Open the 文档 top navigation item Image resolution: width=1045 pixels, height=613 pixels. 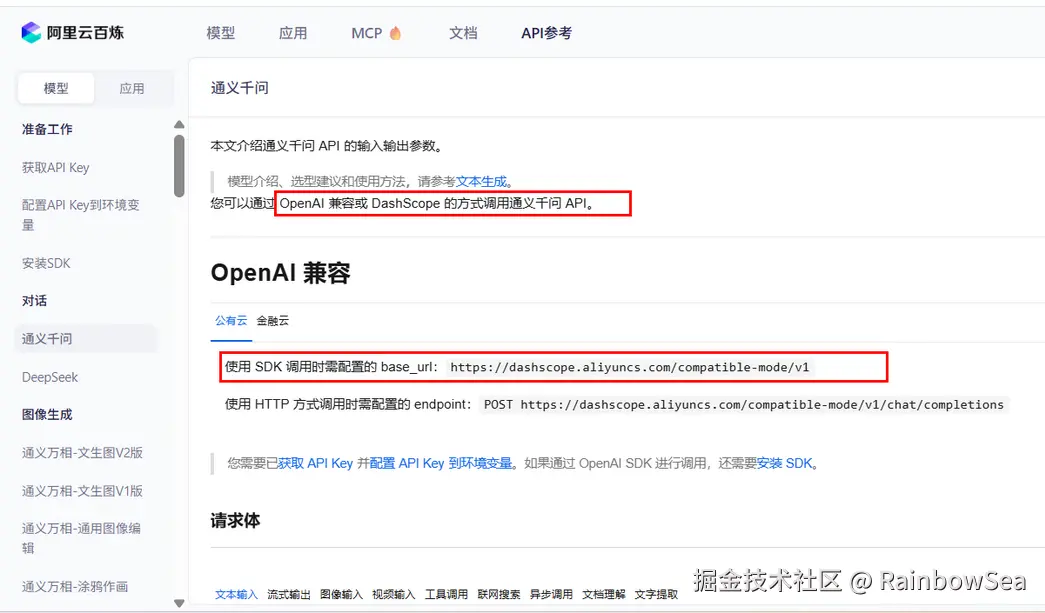463,33
